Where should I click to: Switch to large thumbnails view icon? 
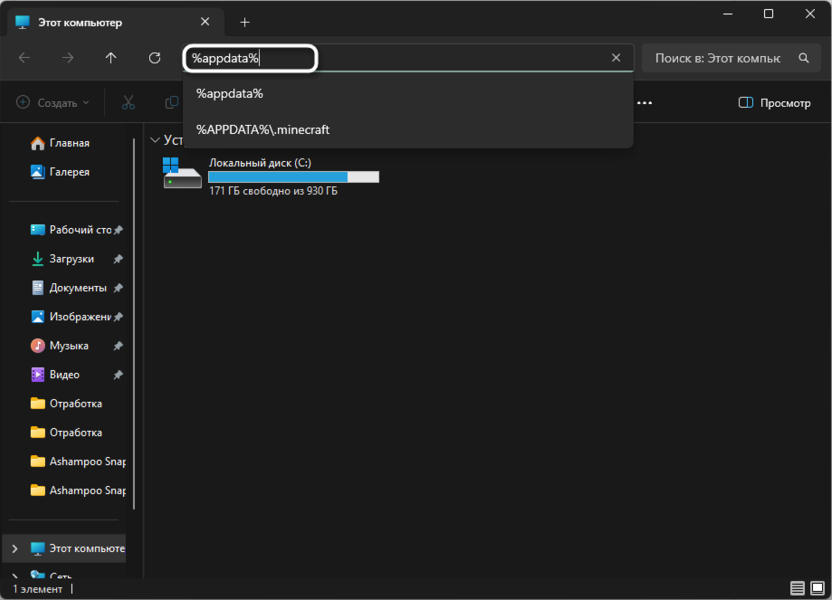point(818,588)
